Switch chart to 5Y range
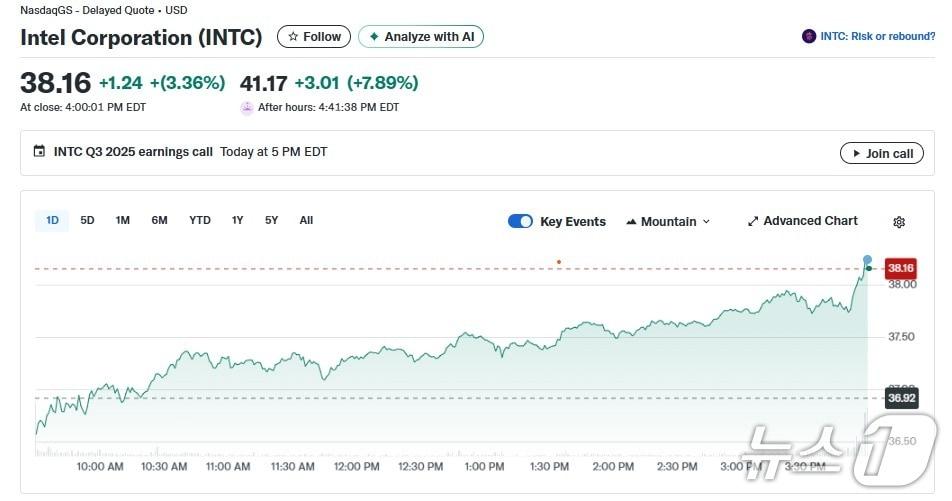Image resolution: width=952 pixels, height=501 pixels. [x=271, y=220]
